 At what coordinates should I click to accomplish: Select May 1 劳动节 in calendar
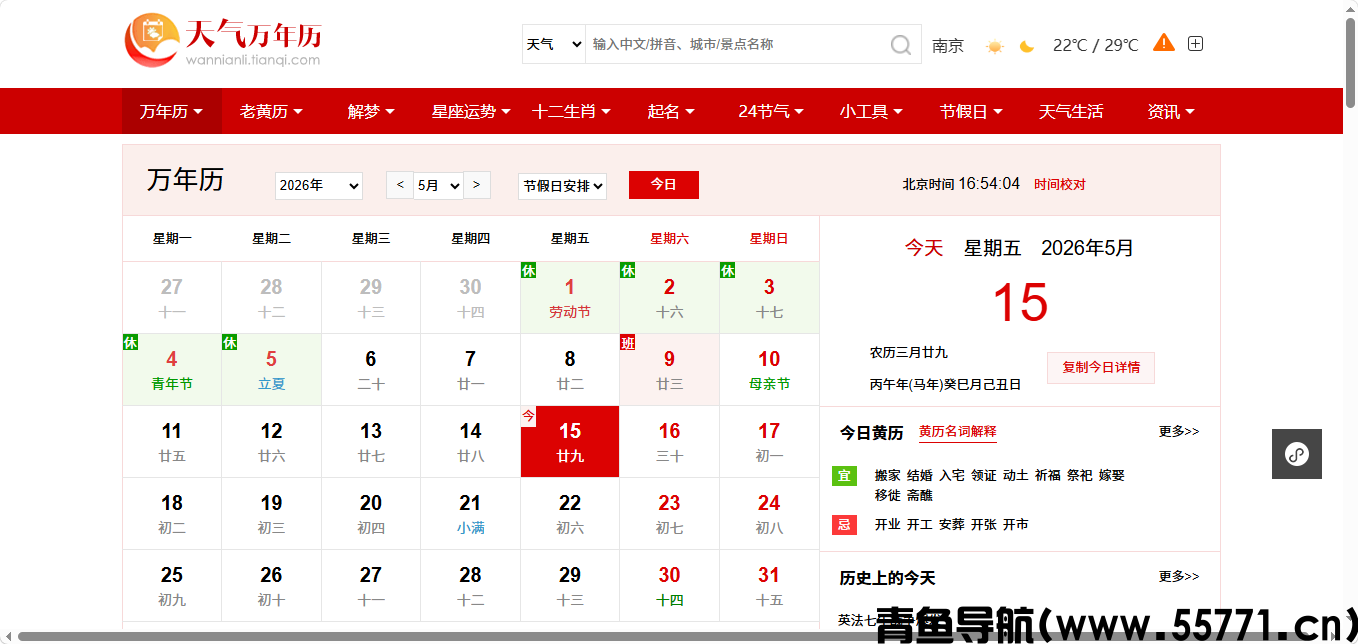(570, 298)
